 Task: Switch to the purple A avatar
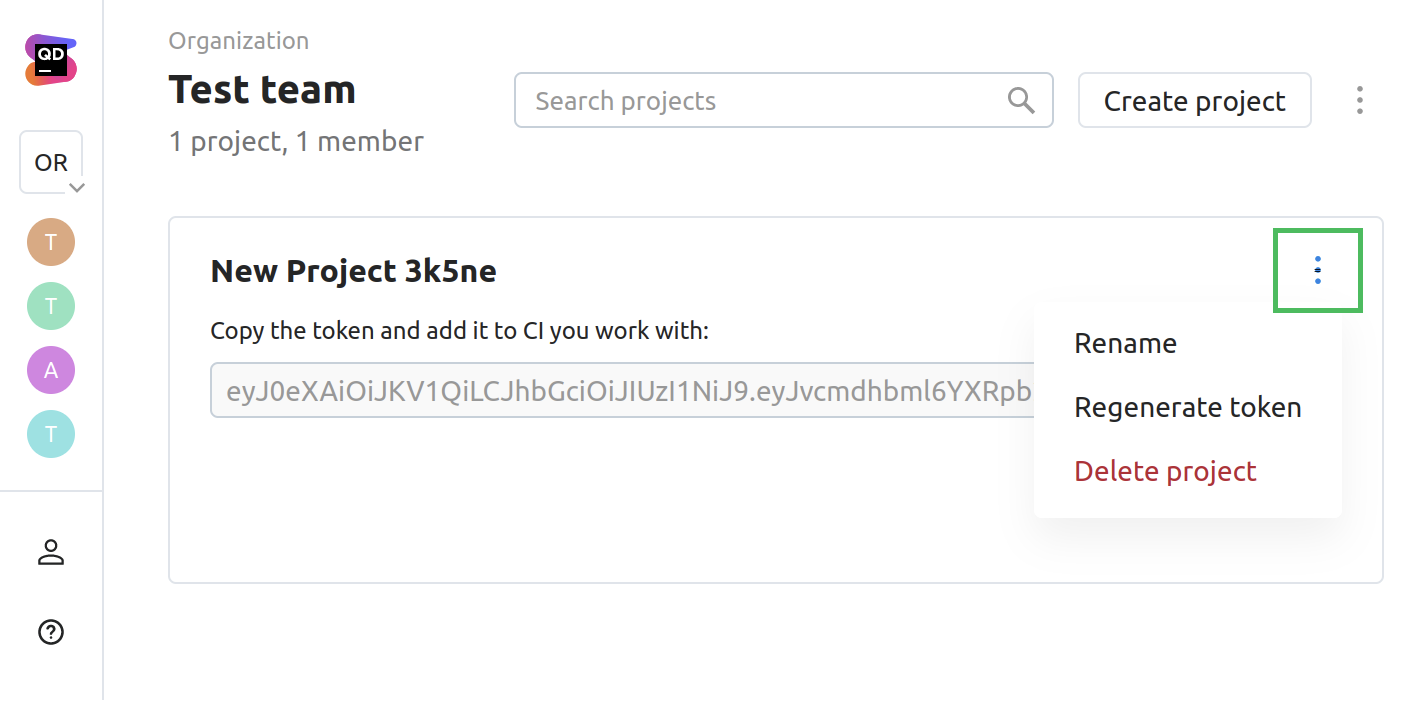pyautogui.click(x=51, y=370)
